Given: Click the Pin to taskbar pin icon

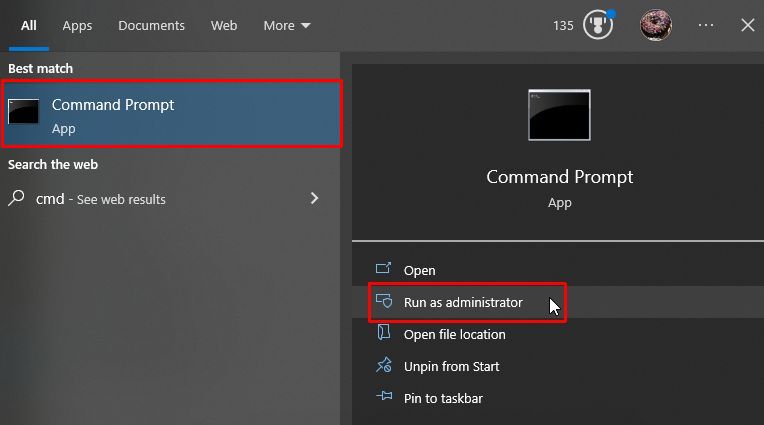Looking at the screenshot, I should [384, 396].
